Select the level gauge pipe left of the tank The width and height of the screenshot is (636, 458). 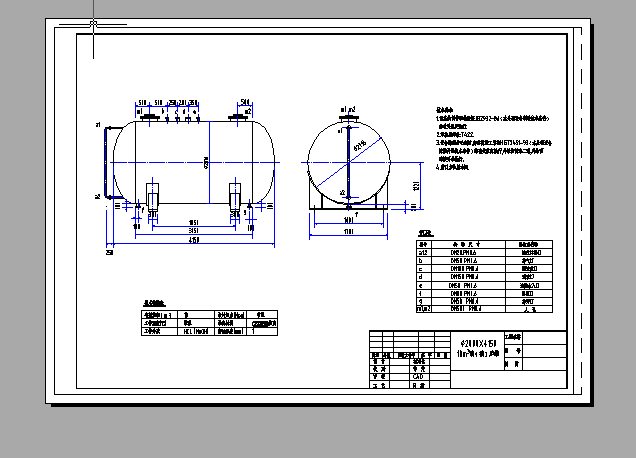(x=108, y=163)
